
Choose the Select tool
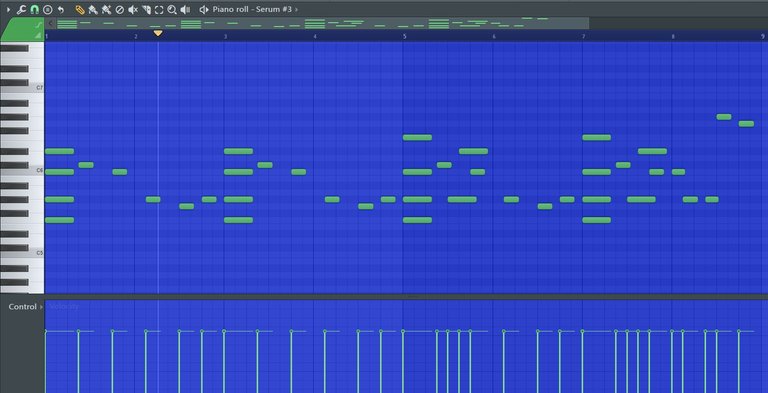(x=159, y=9)
